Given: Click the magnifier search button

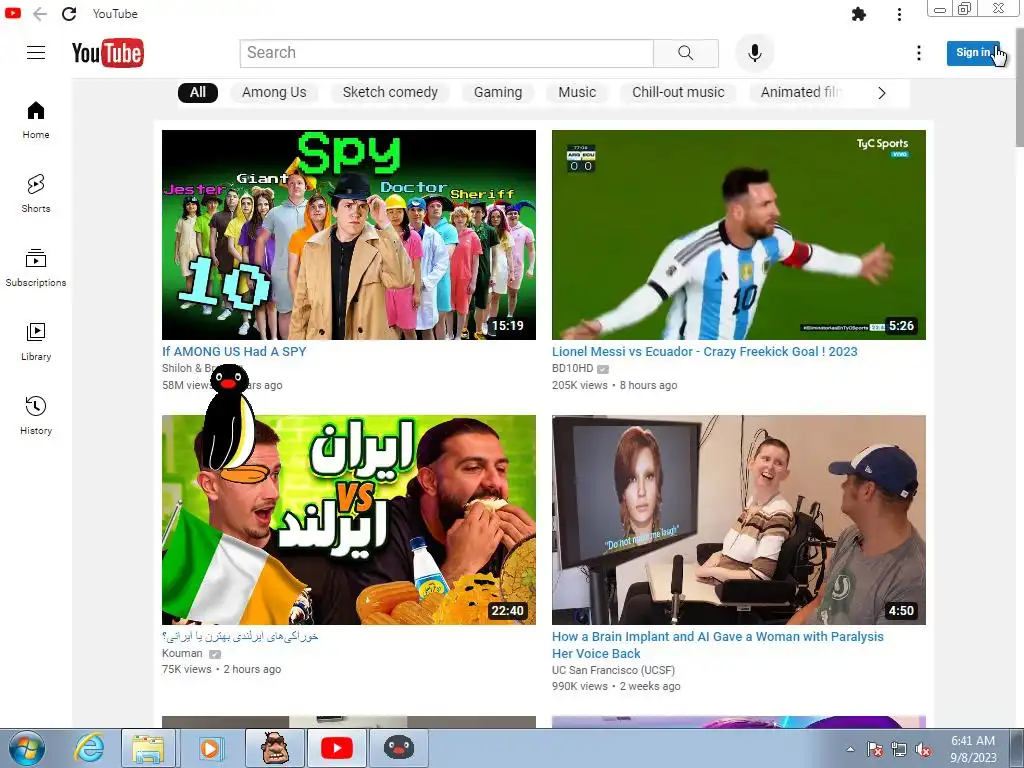Looking at the screenshot, I should coord(686,53).
